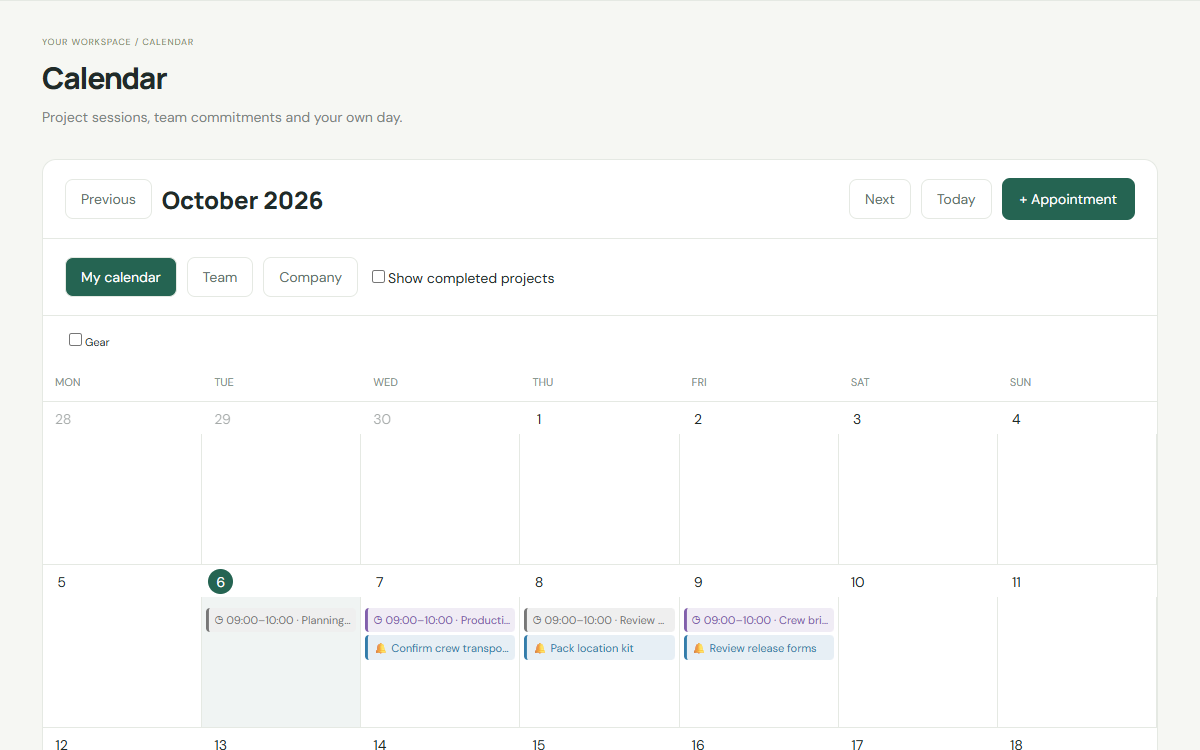Click the bell icon on Review release forms
This screenshot has height=750, width=1200.
698,648
